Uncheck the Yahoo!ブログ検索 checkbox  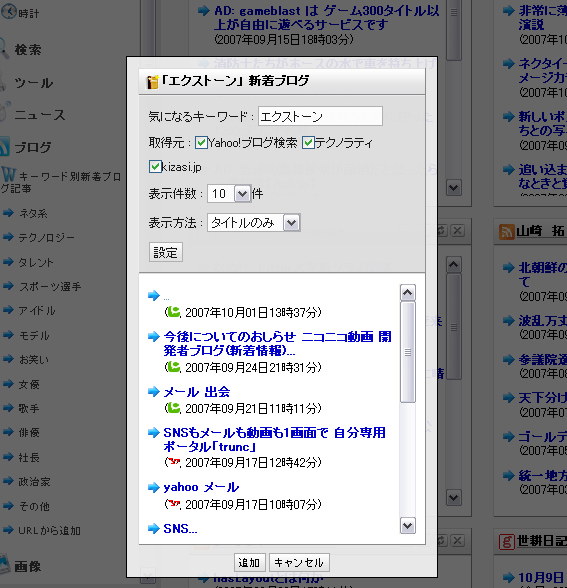pyautogui.click(x=201, y=143)
